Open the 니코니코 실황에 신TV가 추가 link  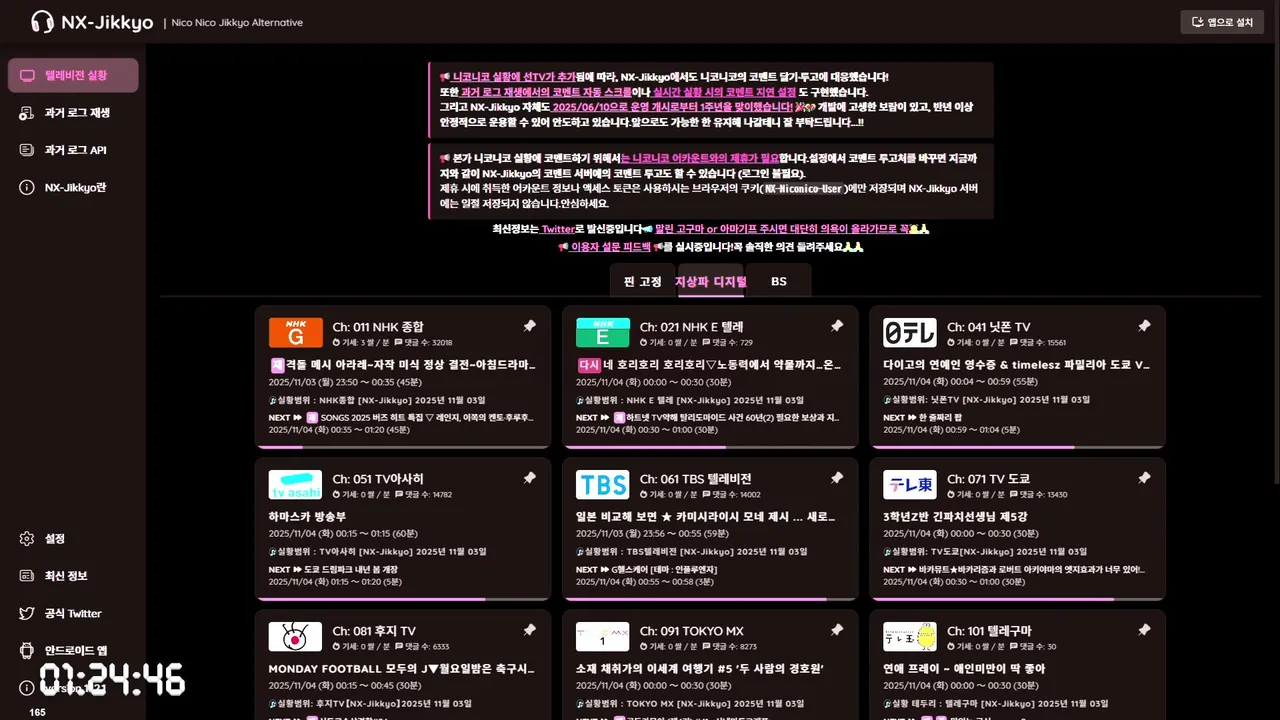(515, 76)
